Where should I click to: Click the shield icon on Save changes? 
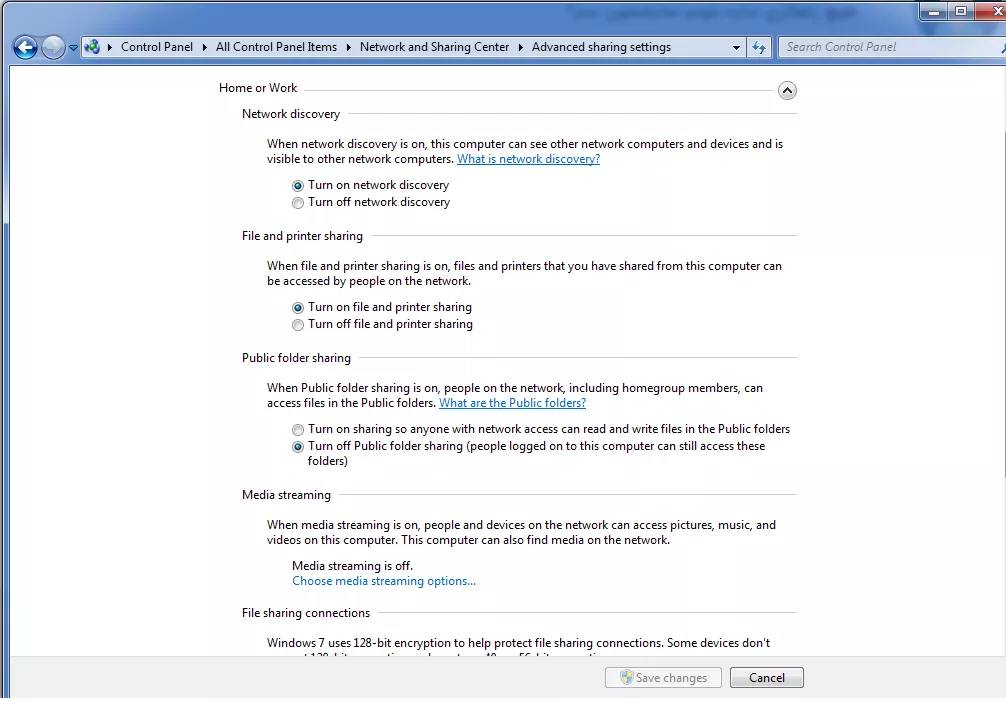tap(627, 677)
